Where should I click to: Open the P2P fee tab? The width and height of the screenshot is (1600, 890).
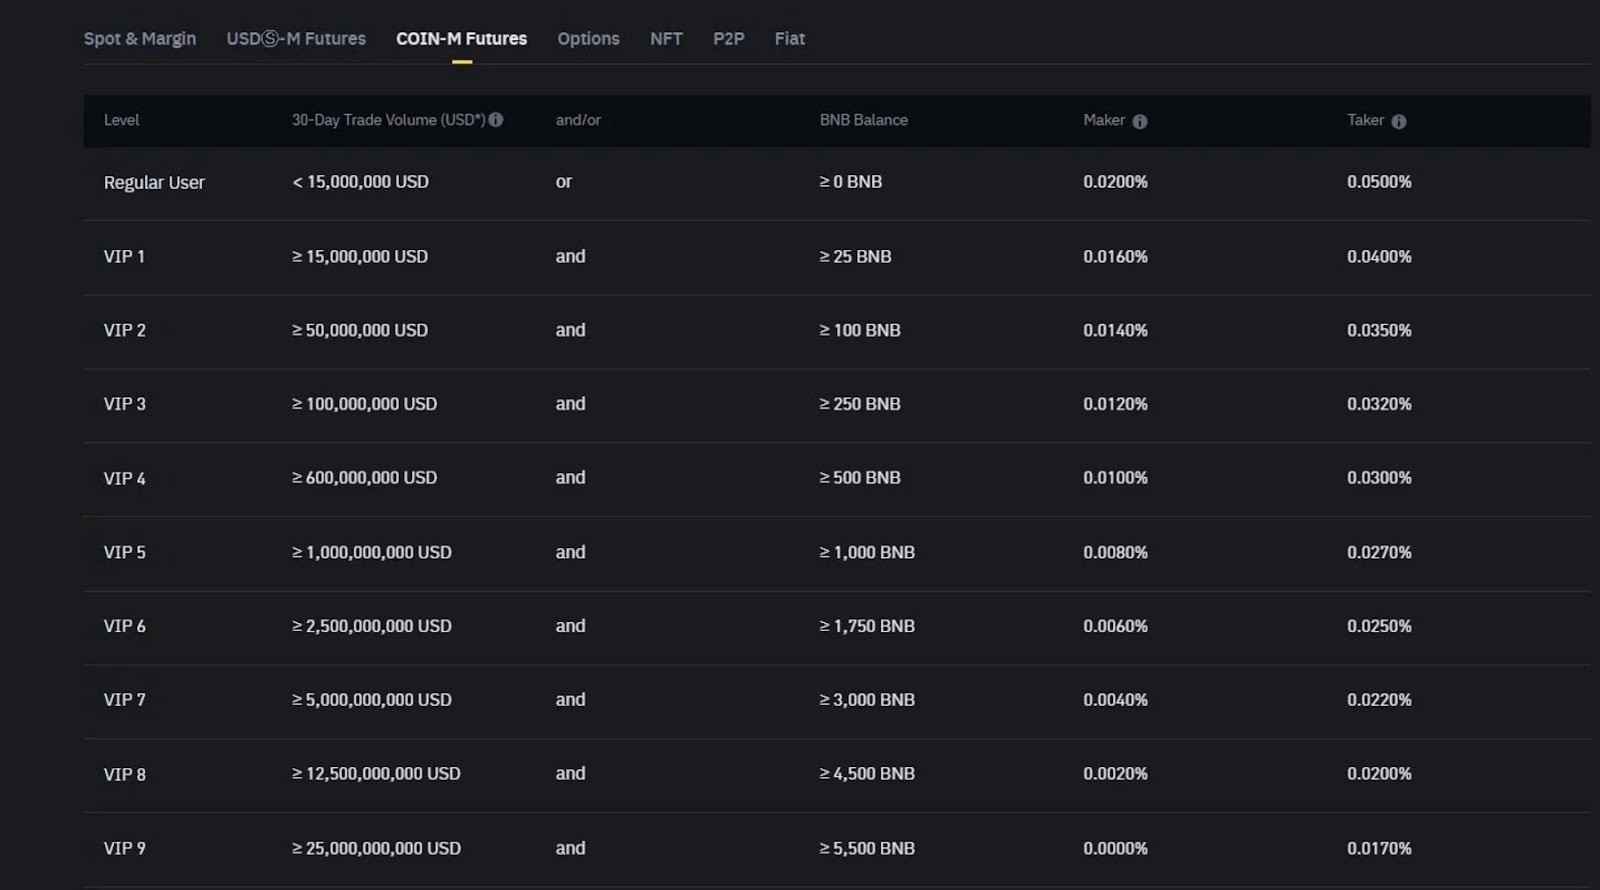coord(729,39)
